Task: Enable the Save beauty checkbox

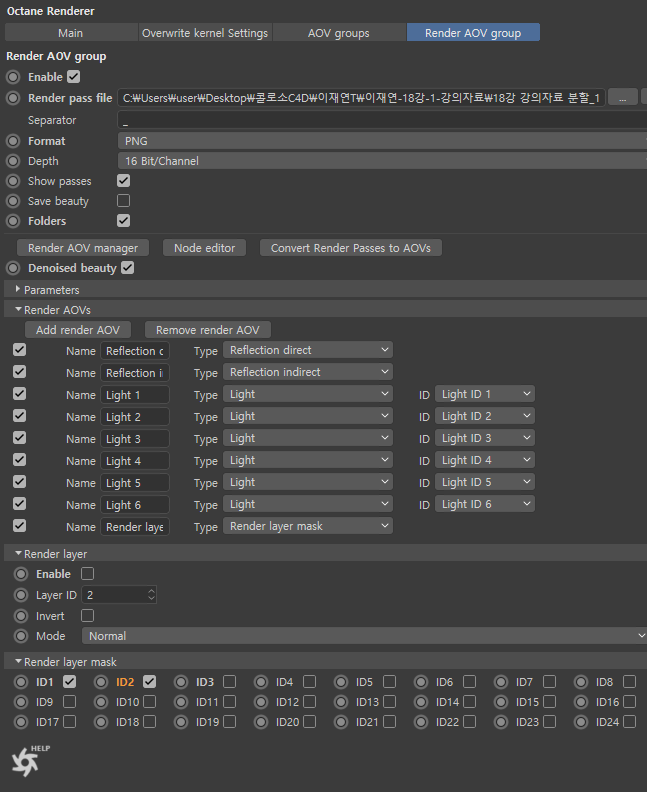Action: (x=123, y=201)
